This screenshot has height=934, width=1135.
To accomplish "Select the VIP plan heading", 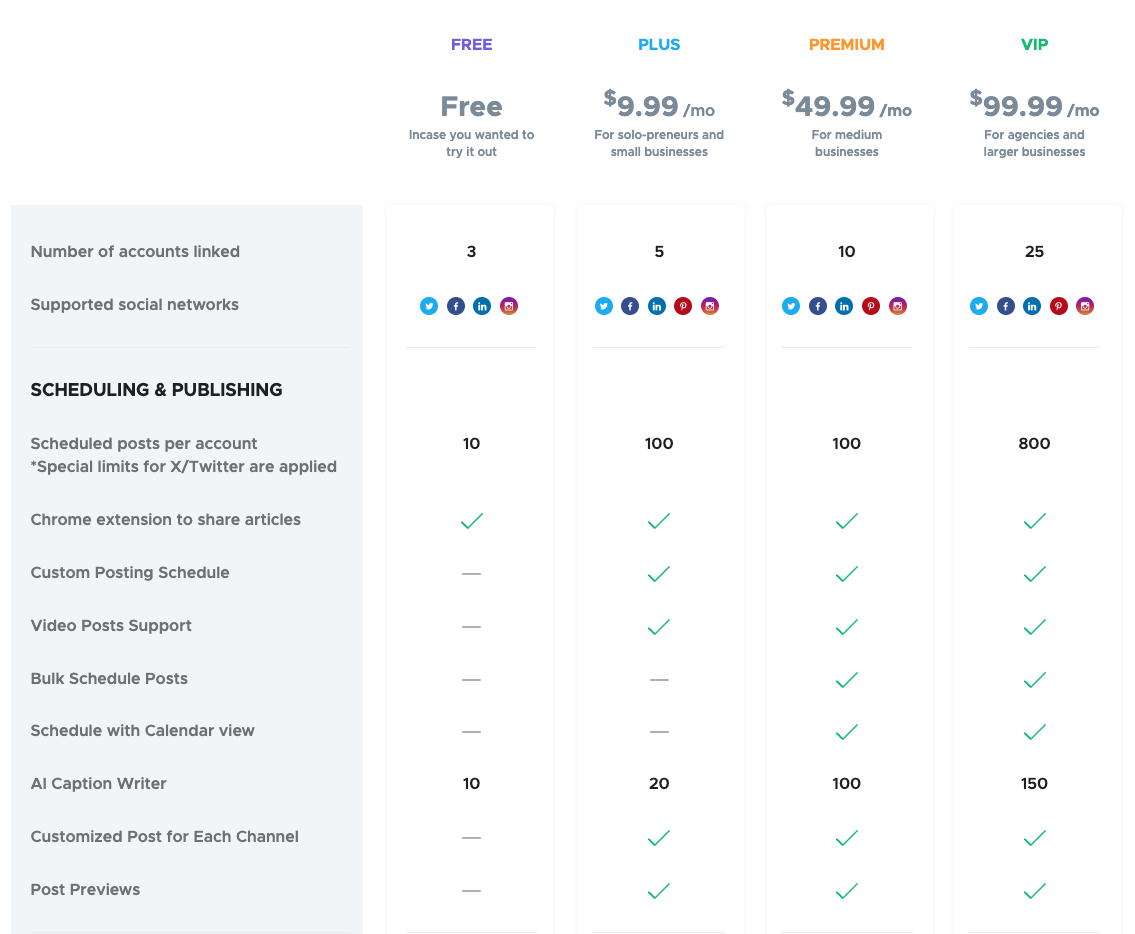I will (1034, 45).
